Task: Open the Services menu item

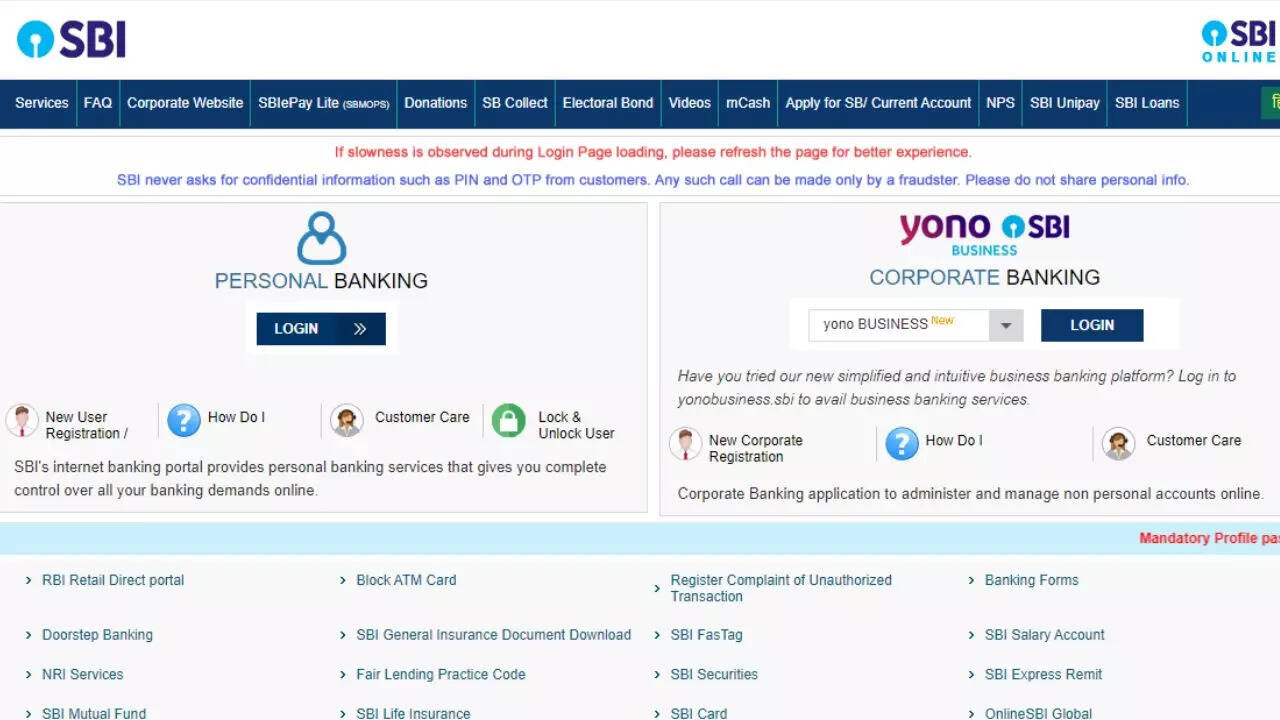Action: [x=42, y=103]
